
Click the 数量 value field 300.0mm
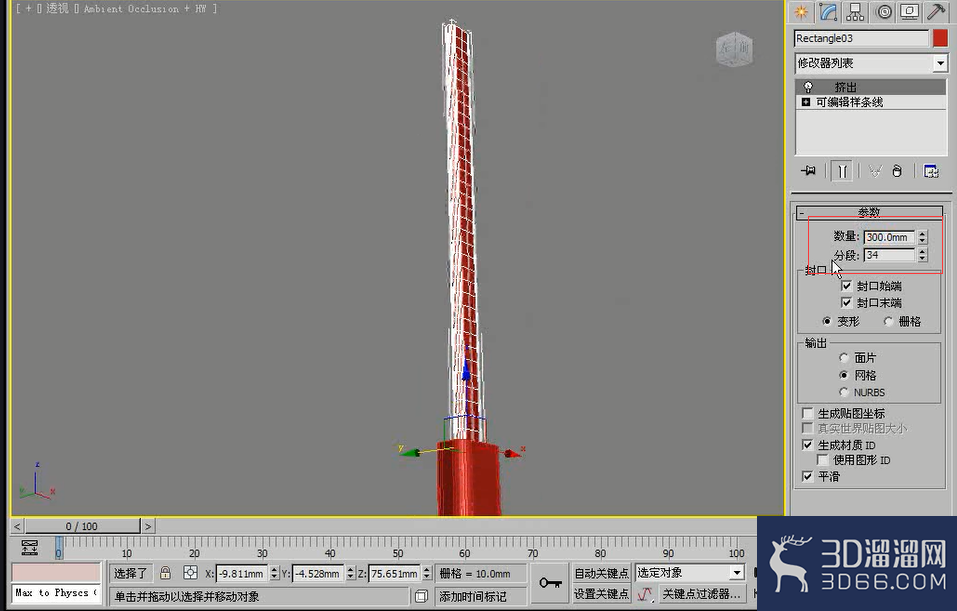click(x=889, y=237)
